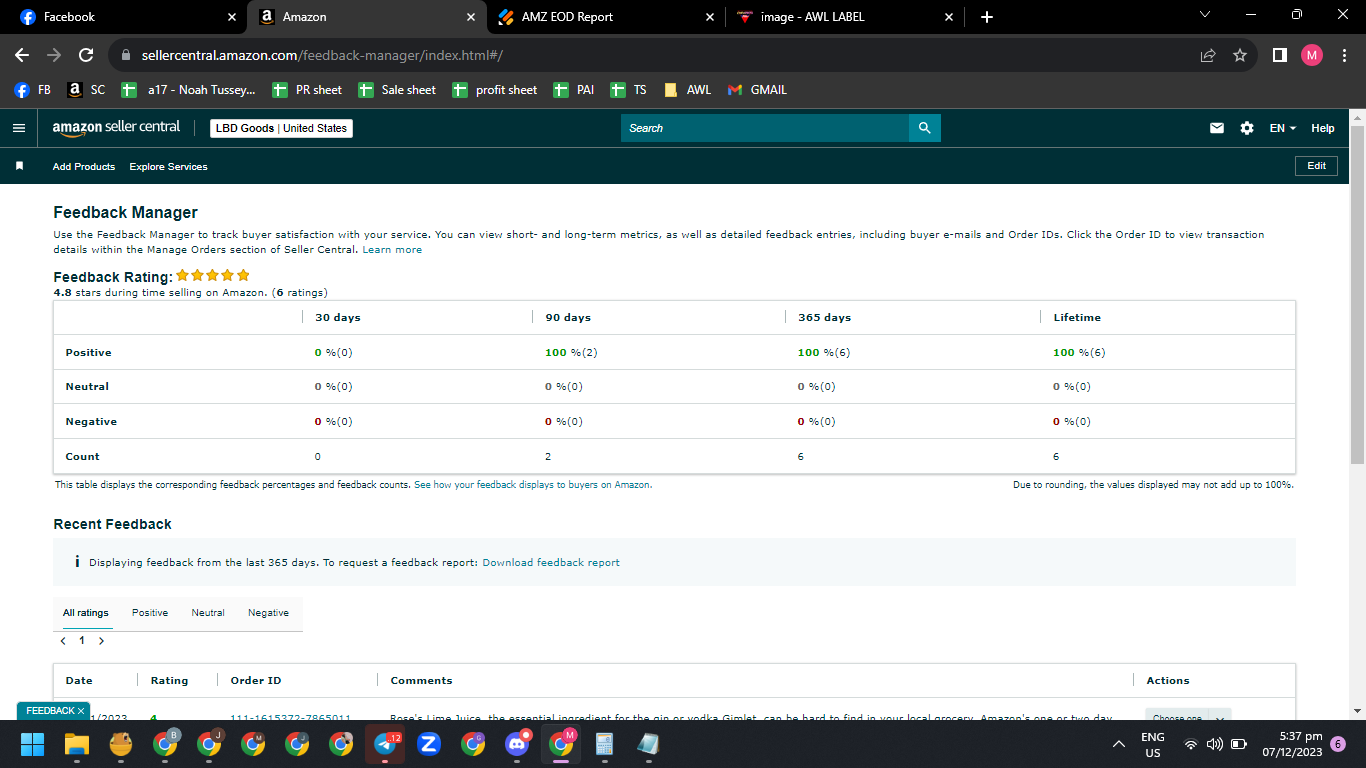Click 'See how your feedback displays to buyers' link

[533, 485]
